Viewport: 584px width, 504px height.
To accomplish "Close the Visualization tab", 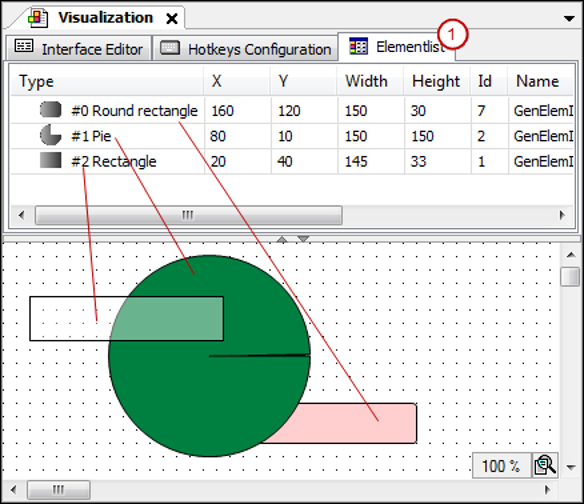I will coord(172,18).
